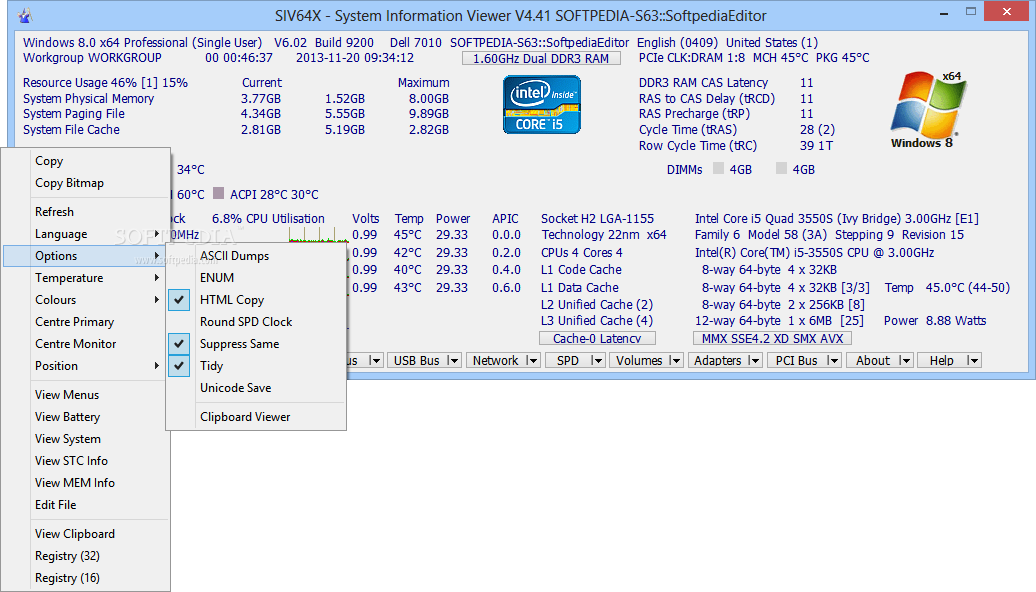Click the Help button
Screen dimensions: 1036x592
(x=942, y=361)
